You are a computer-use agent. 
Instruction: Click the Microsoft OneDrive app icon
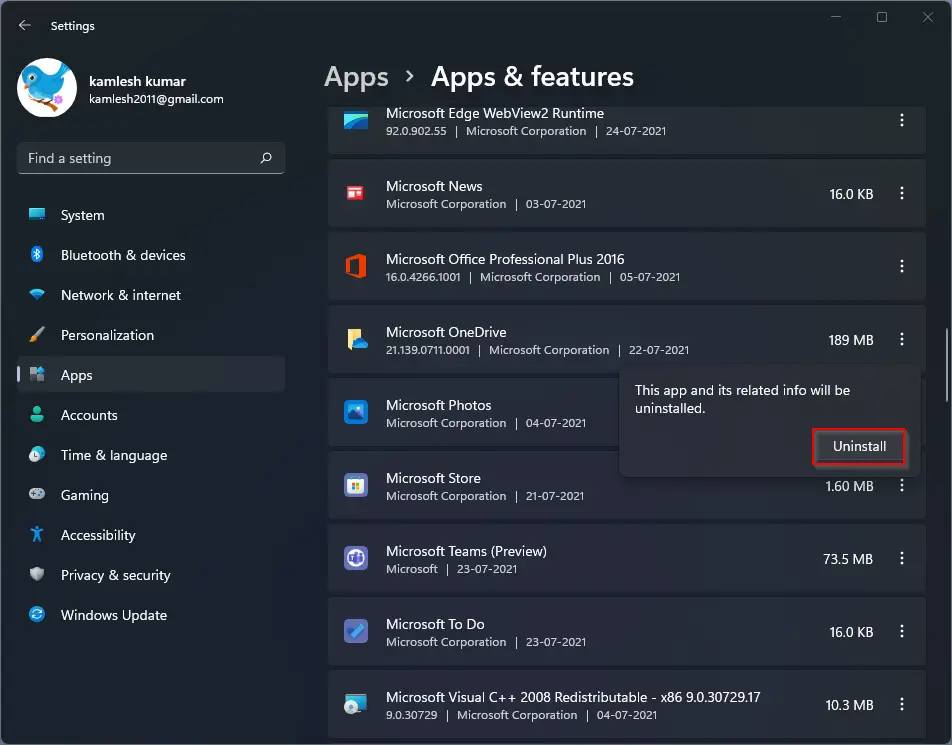click(x=357, y=339)
